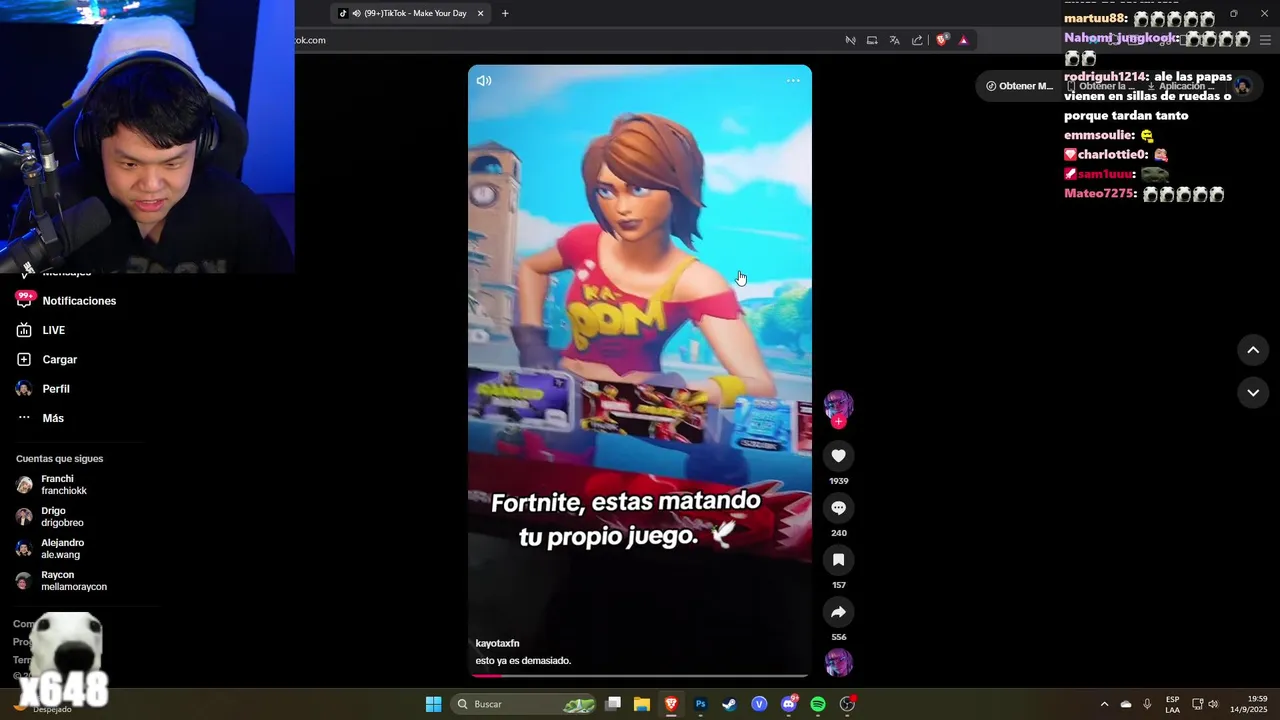Show hidden system tray icons

[x=1104, y=704]
